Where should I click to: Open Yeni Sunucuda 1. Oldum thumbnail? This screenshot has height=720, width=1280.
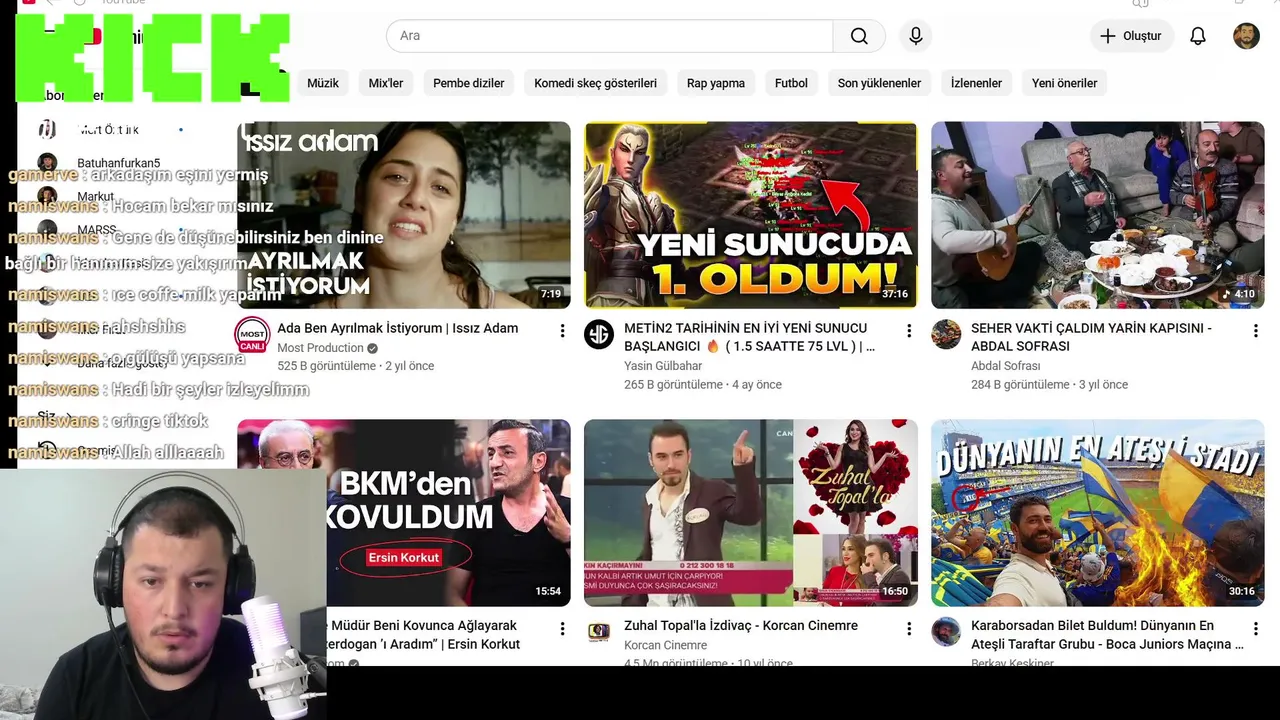pyautogui.click(x=751, y=215)
